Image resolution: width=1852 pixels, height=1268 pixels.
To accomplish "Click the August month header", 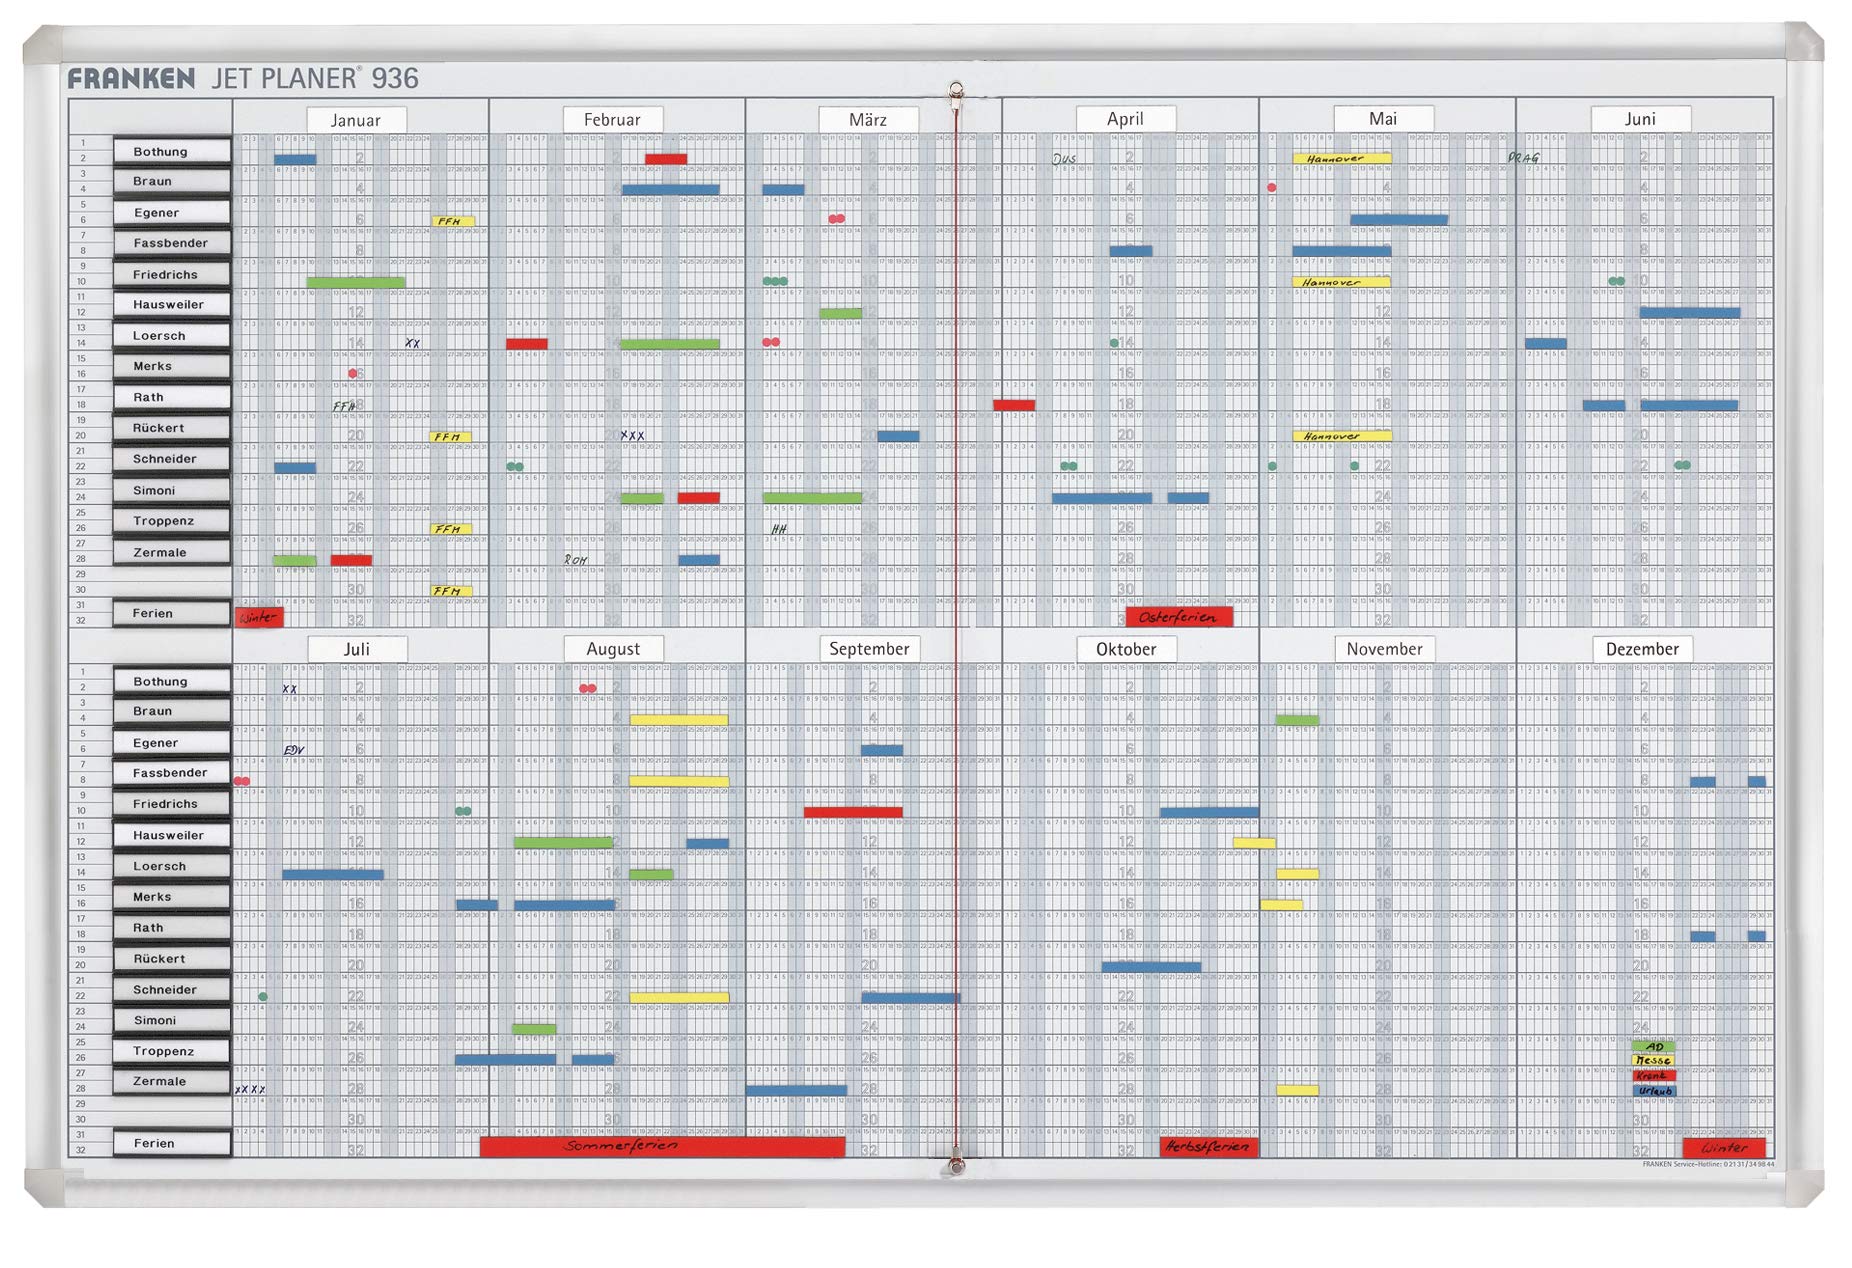I will click(613, 649).
